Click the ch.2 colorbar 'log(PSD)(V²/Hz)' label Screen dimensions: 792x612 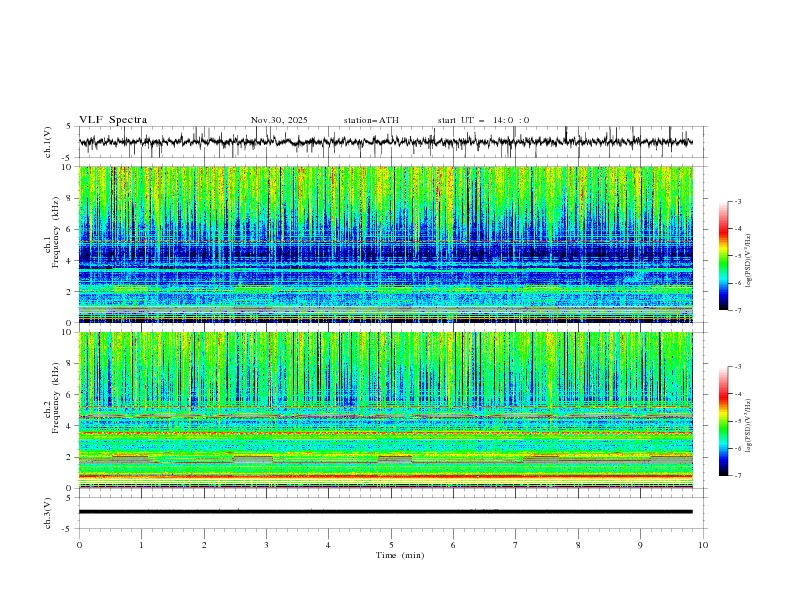pyautogui.click(x=748, y=426)
